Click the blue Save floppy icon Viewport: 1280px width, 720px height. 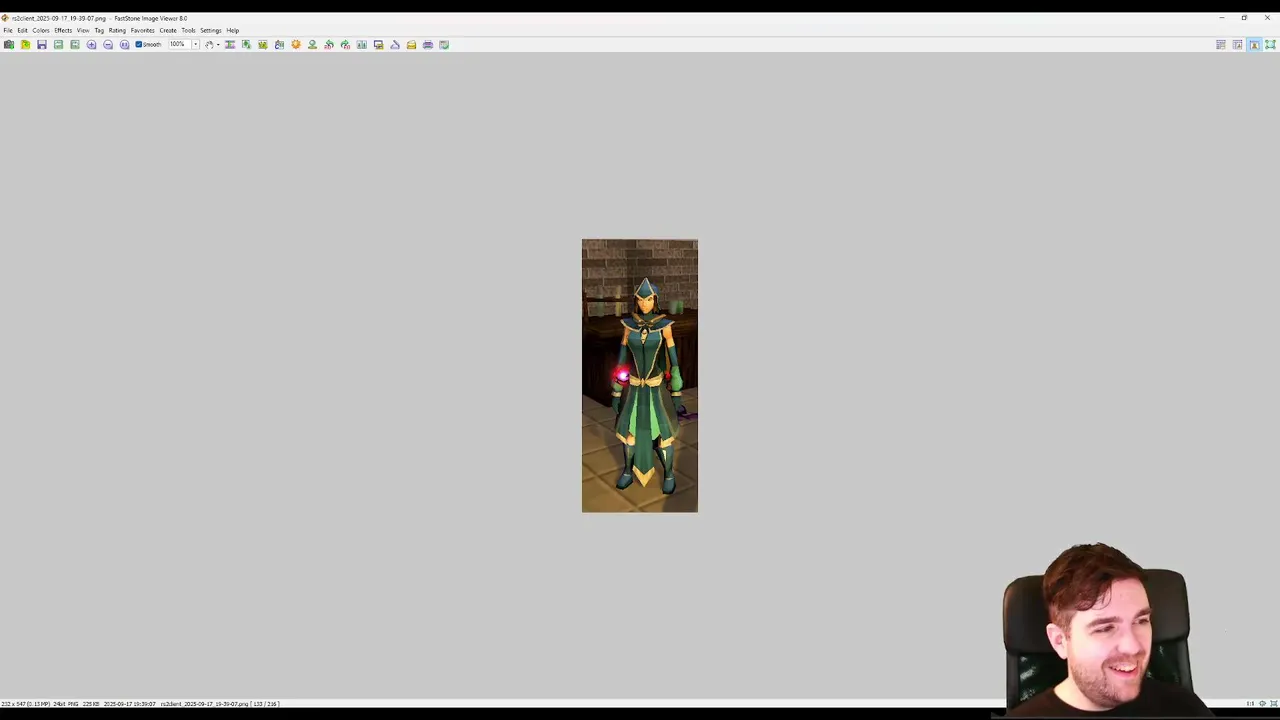click(x=42, y=44)
